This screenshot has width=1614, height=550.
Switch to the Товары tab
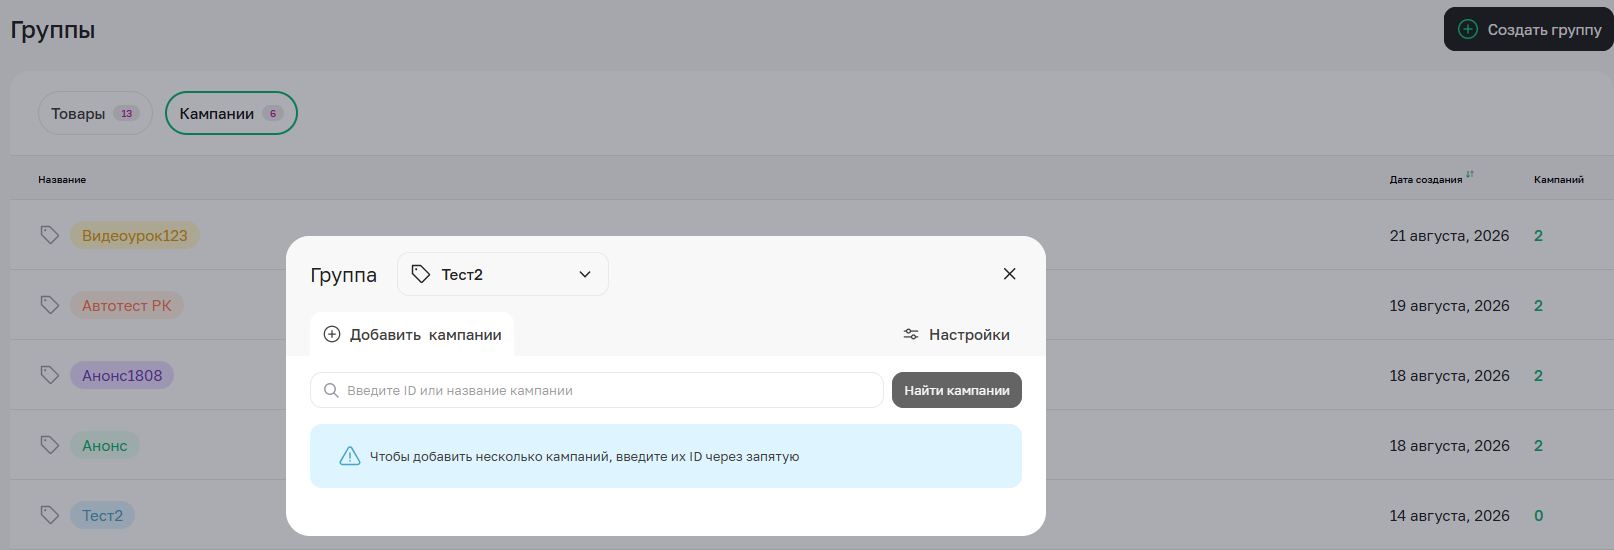pyautogui.click(x=95, y=113)
